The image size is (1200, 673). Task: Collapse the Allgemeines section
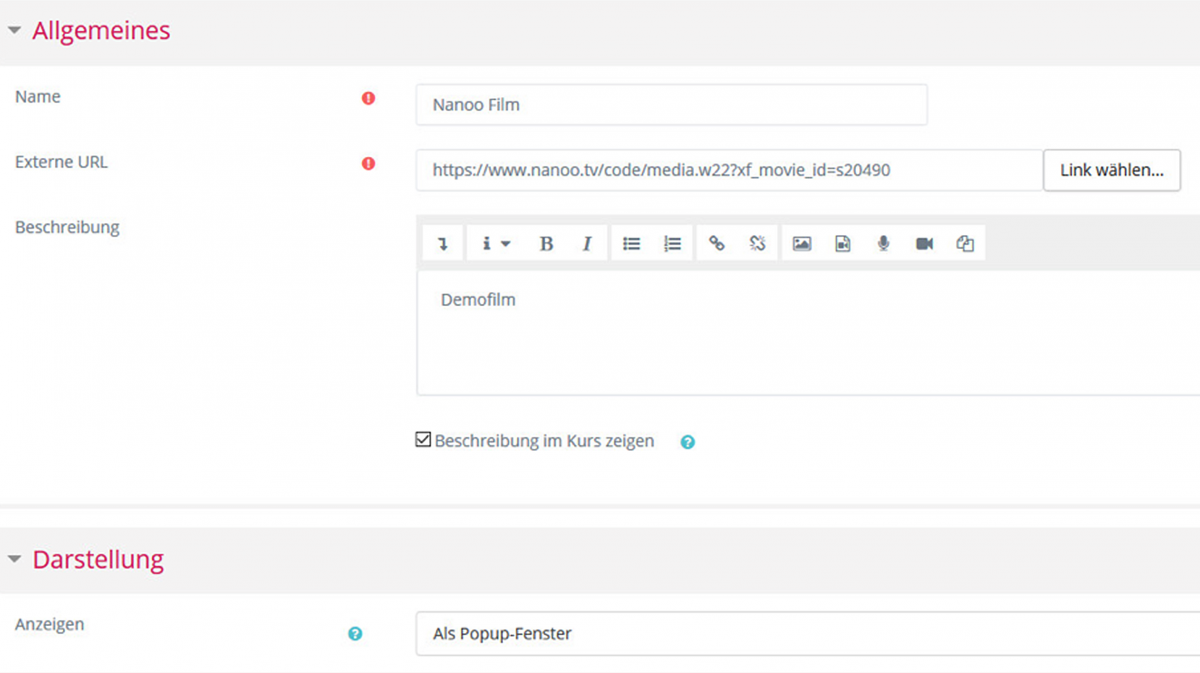(x=14, y=31)
